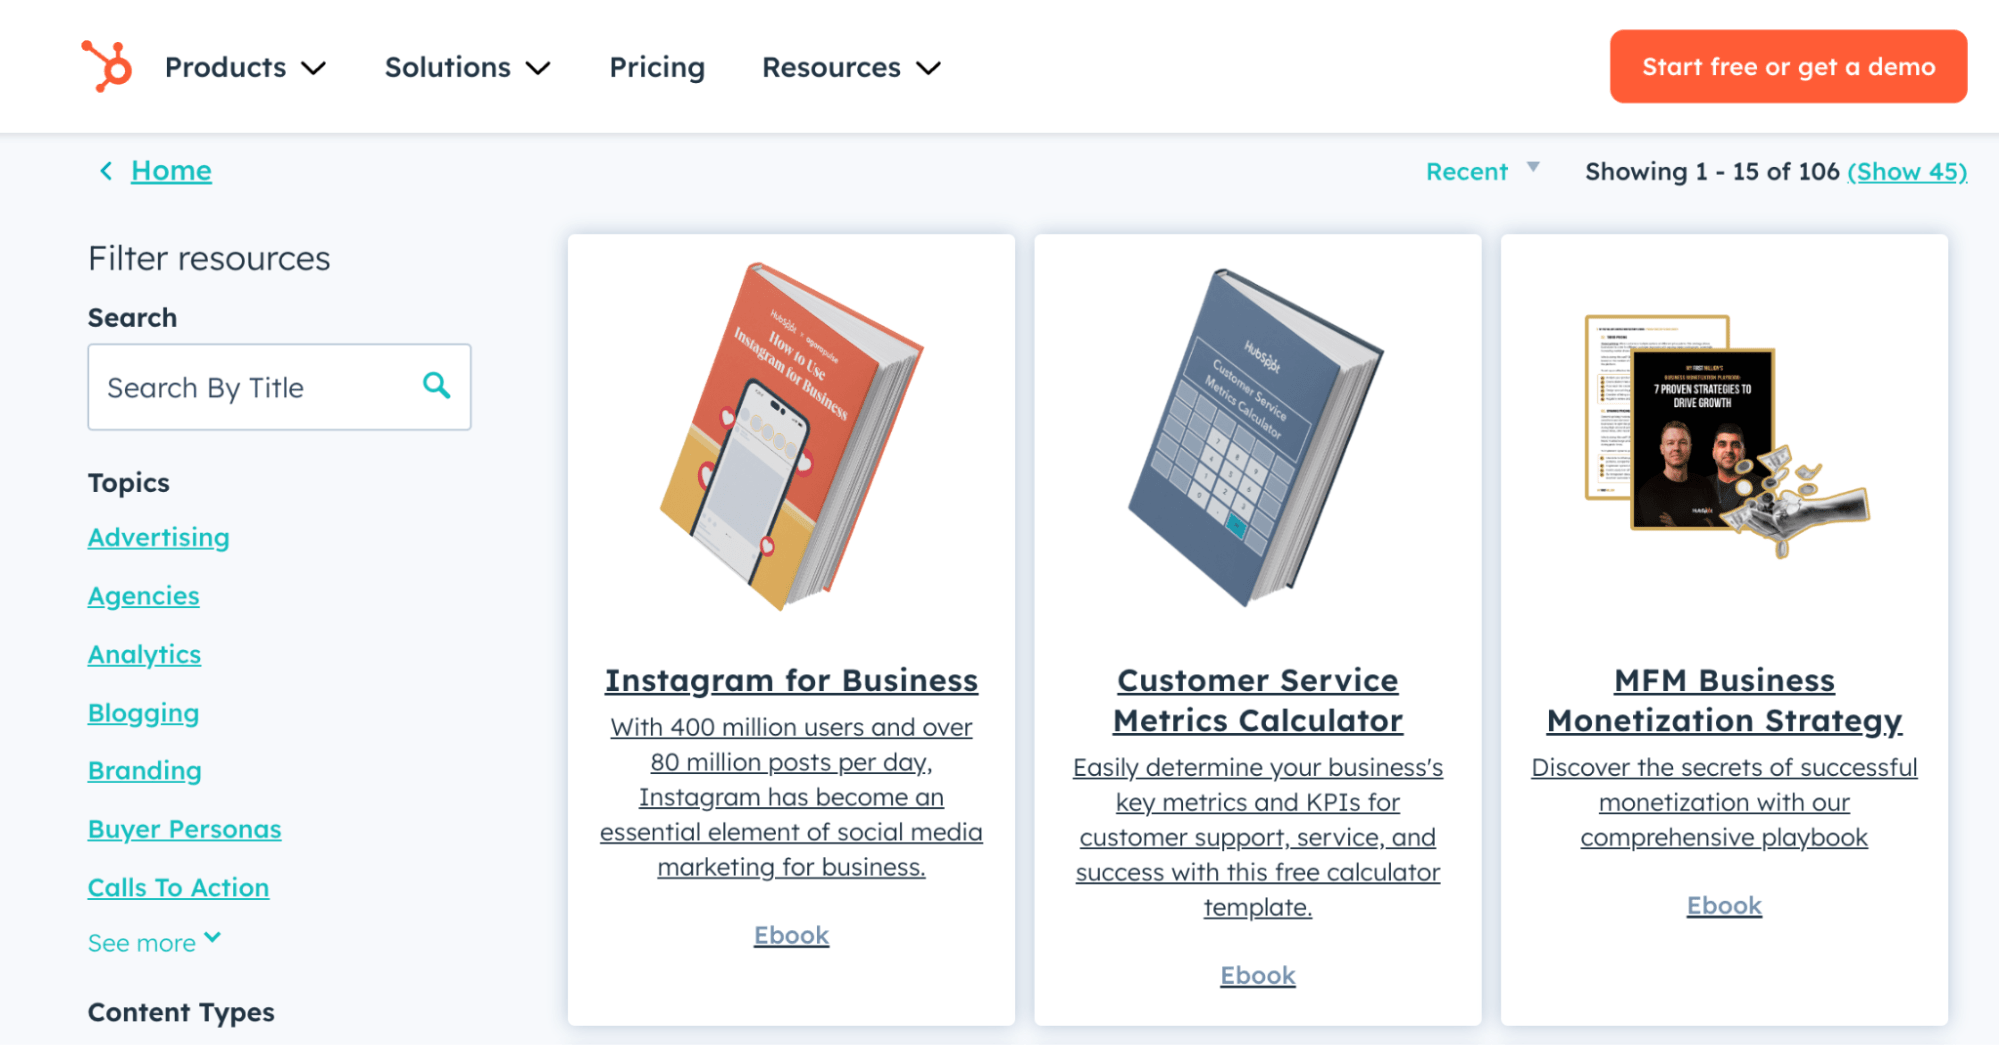Expand See more topics
Screen dimensions: 1999x1046
click(x=154, y=942)
